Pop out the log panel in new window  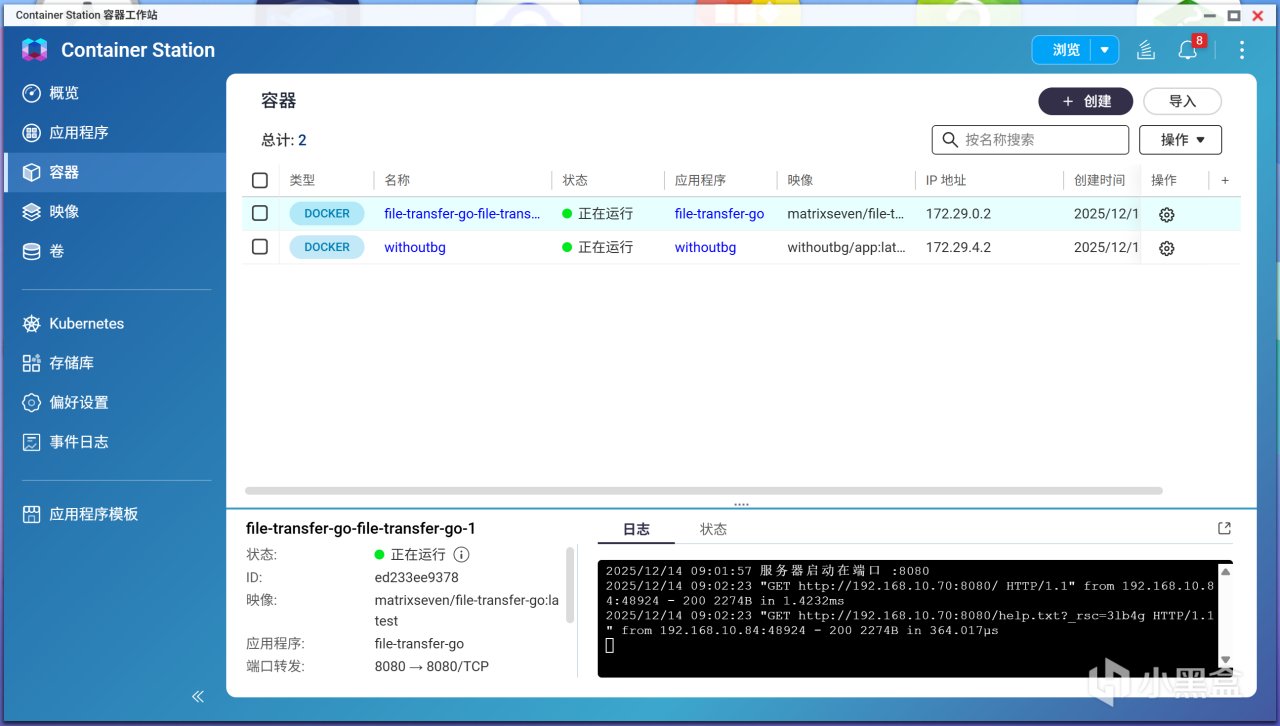coord(1224,528)
